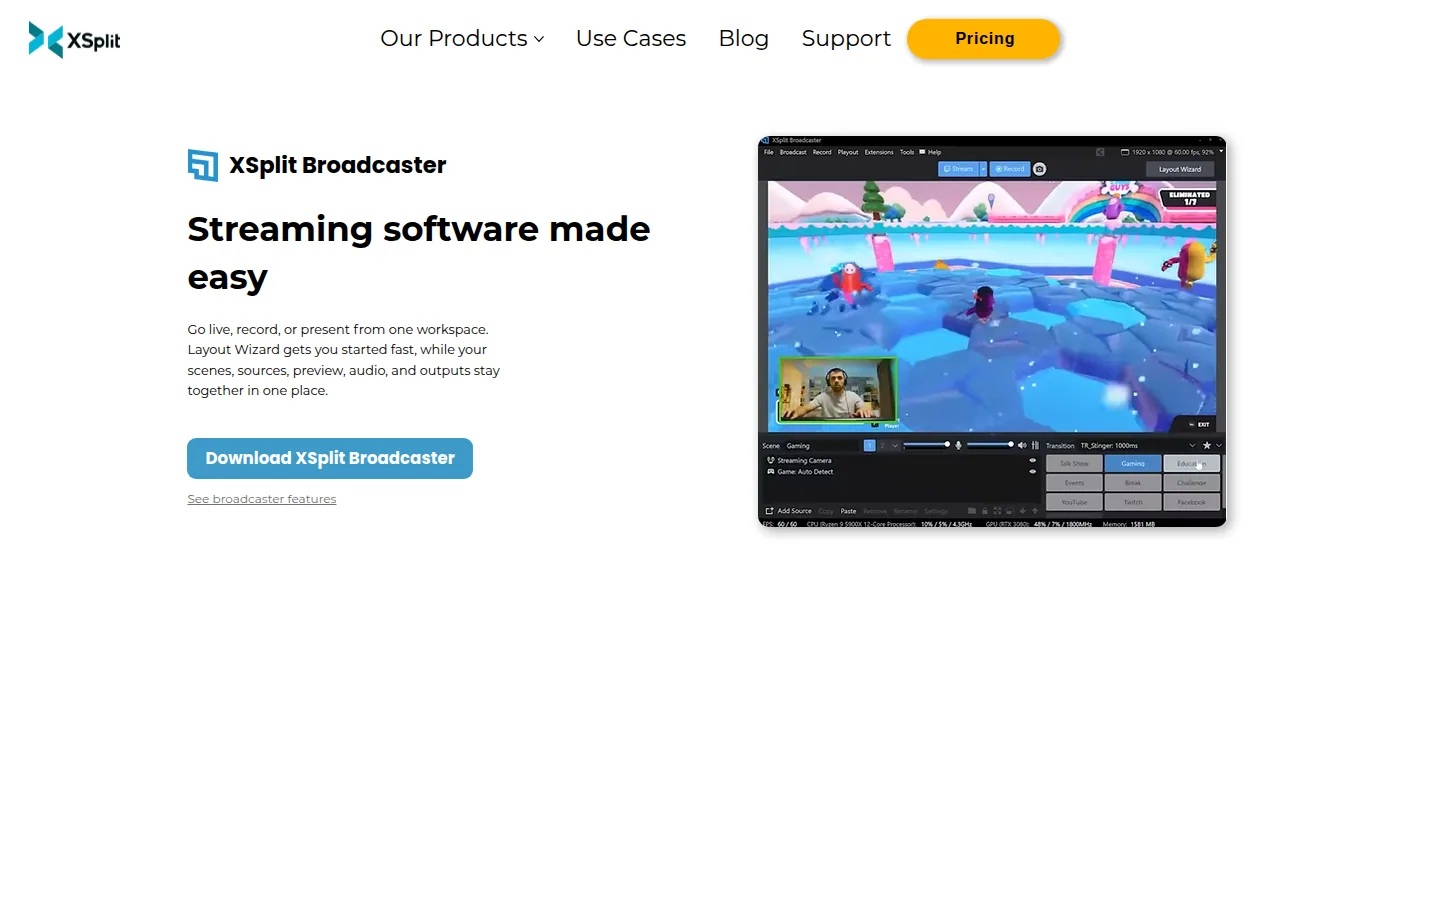Switch to the Talk Show scene

click(x=1074, y=464)
